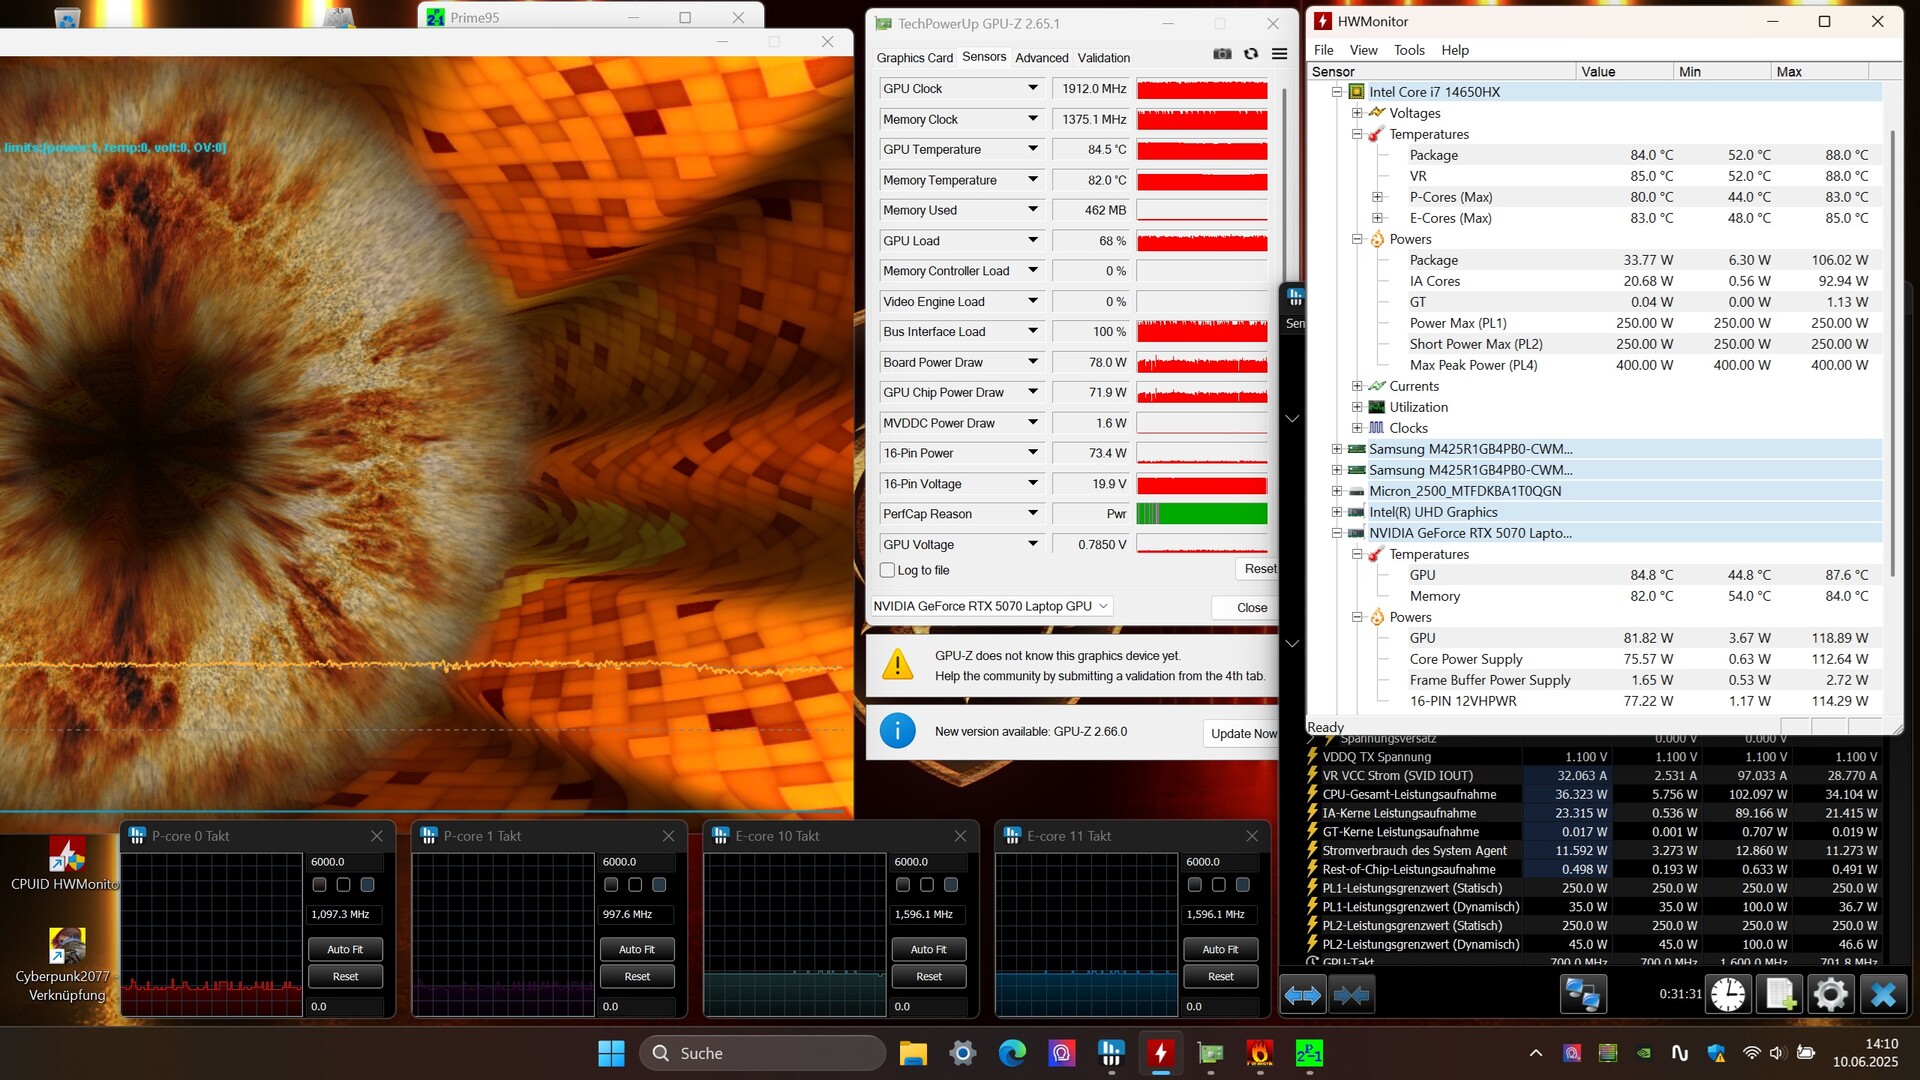Click Auto Fit in P-core 1 Takt
This screenshot has width=1920, height=1080.
coord(637,949)
